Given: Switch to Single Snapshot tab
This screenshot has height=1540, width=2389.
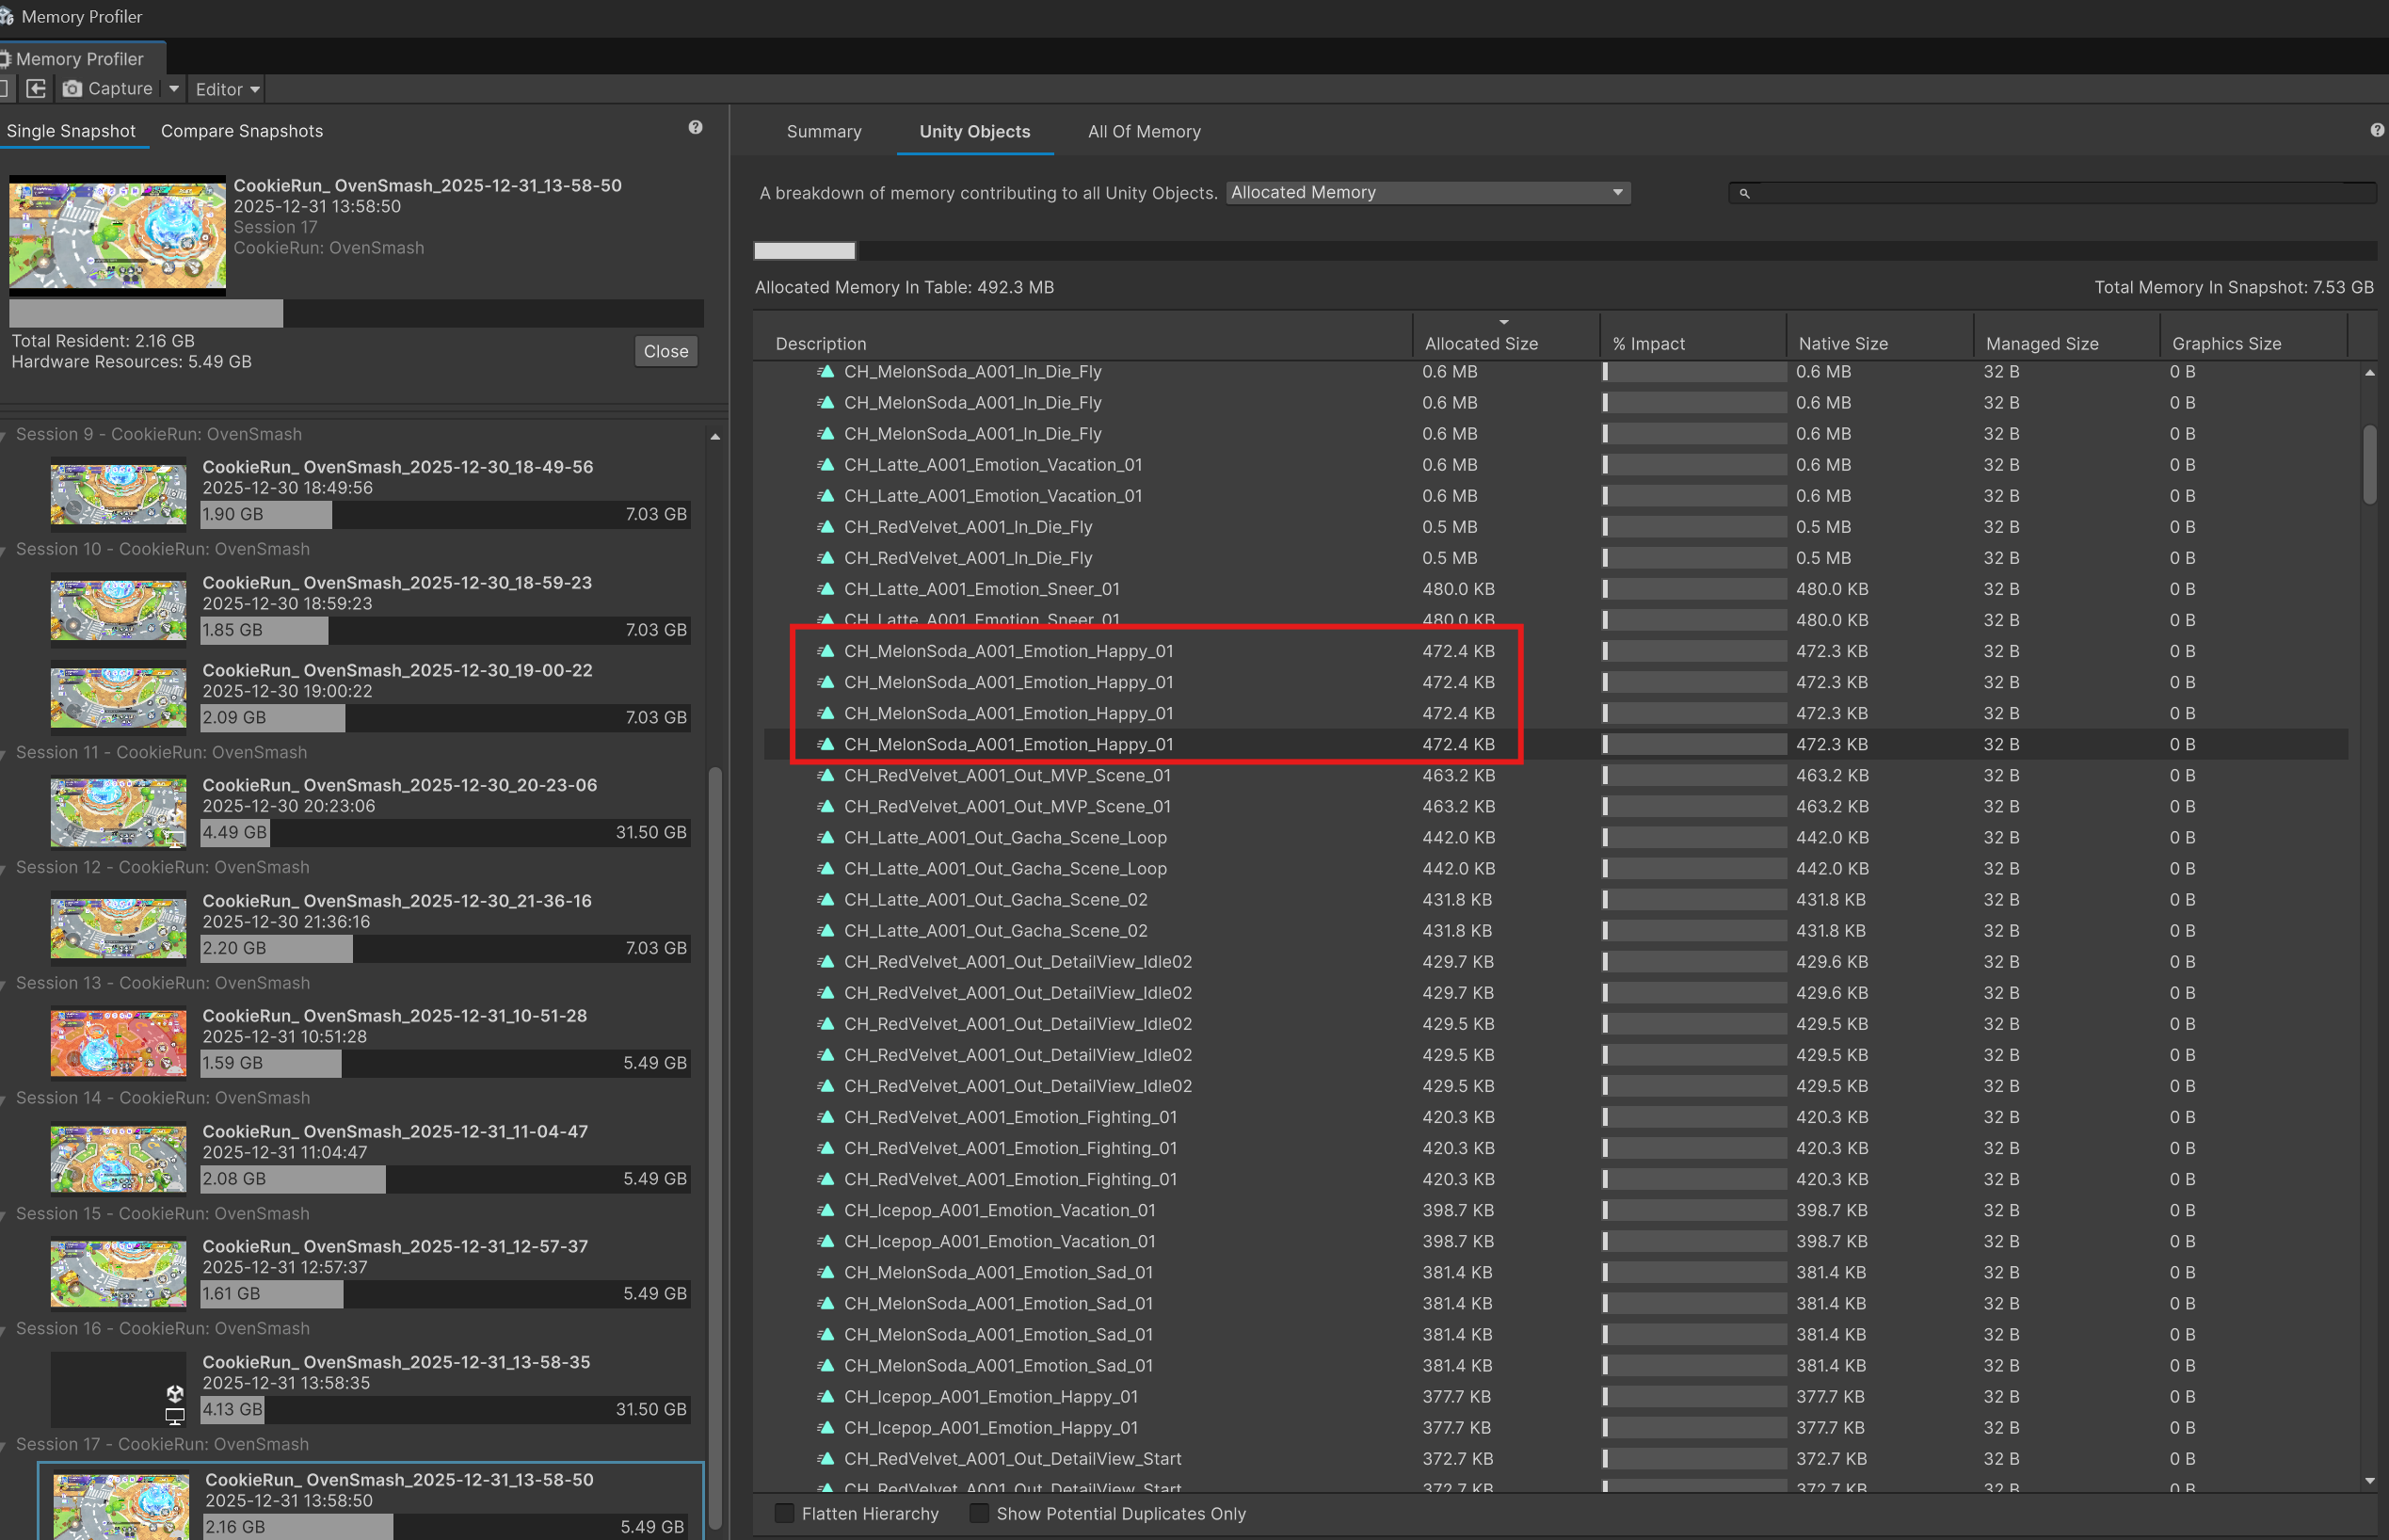Looking at the screenshot, I should (x=71, y=131).
